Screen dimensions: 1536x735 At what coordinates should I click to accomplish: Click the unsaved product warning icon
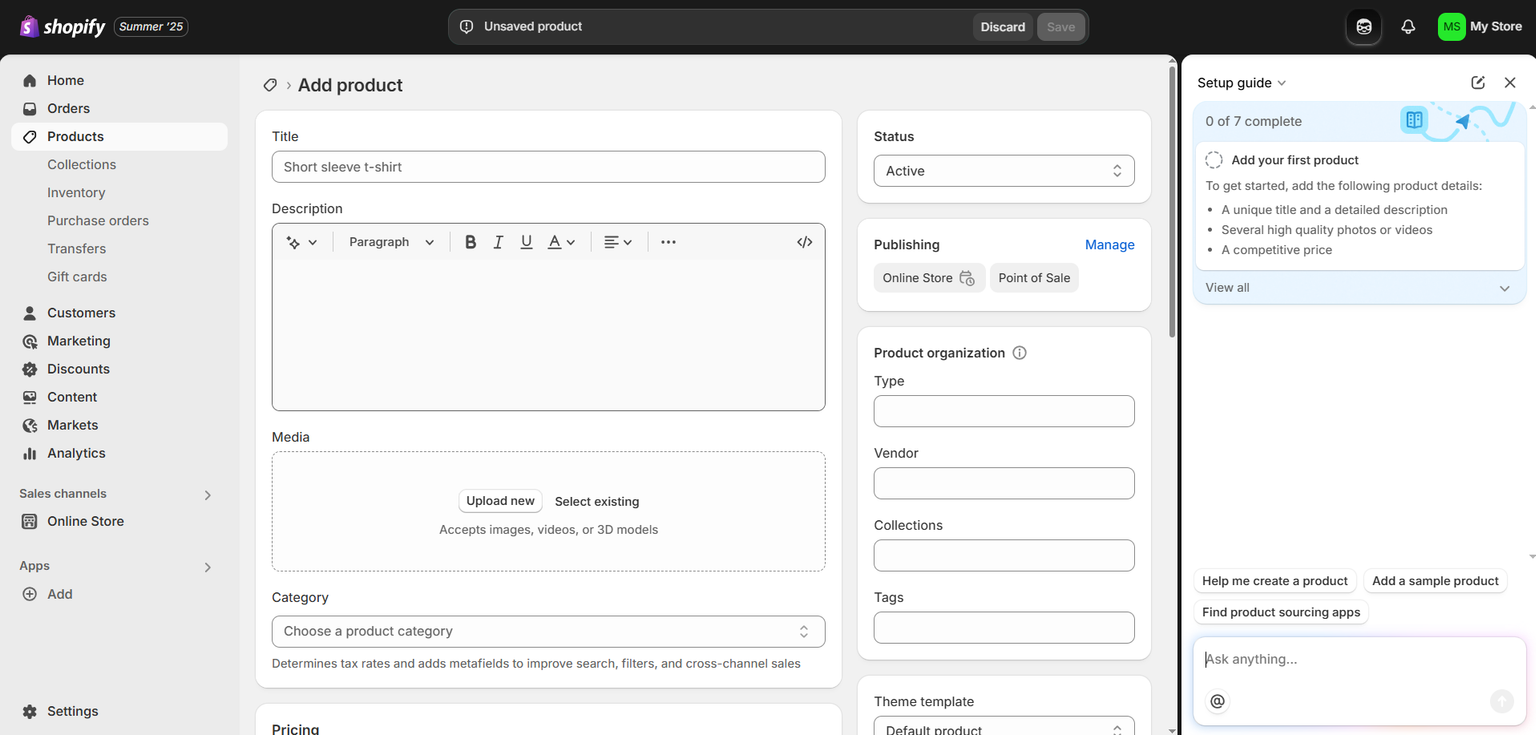[x=466, y=27]
